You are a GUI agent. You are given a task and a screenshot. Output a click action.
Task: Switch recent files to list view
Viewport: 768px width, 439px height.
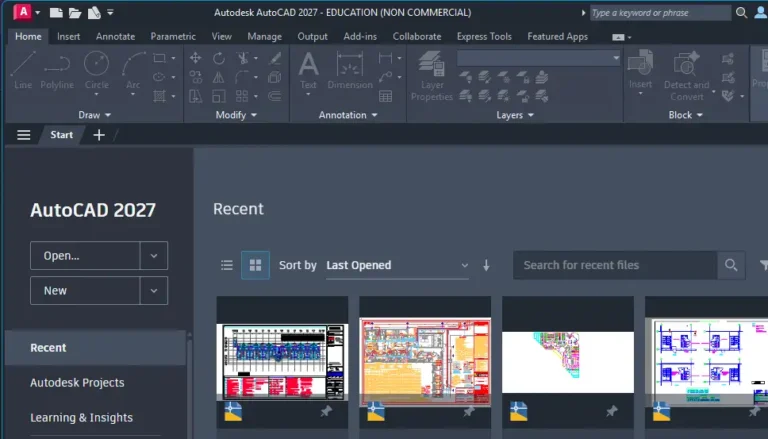pos(227,265)
